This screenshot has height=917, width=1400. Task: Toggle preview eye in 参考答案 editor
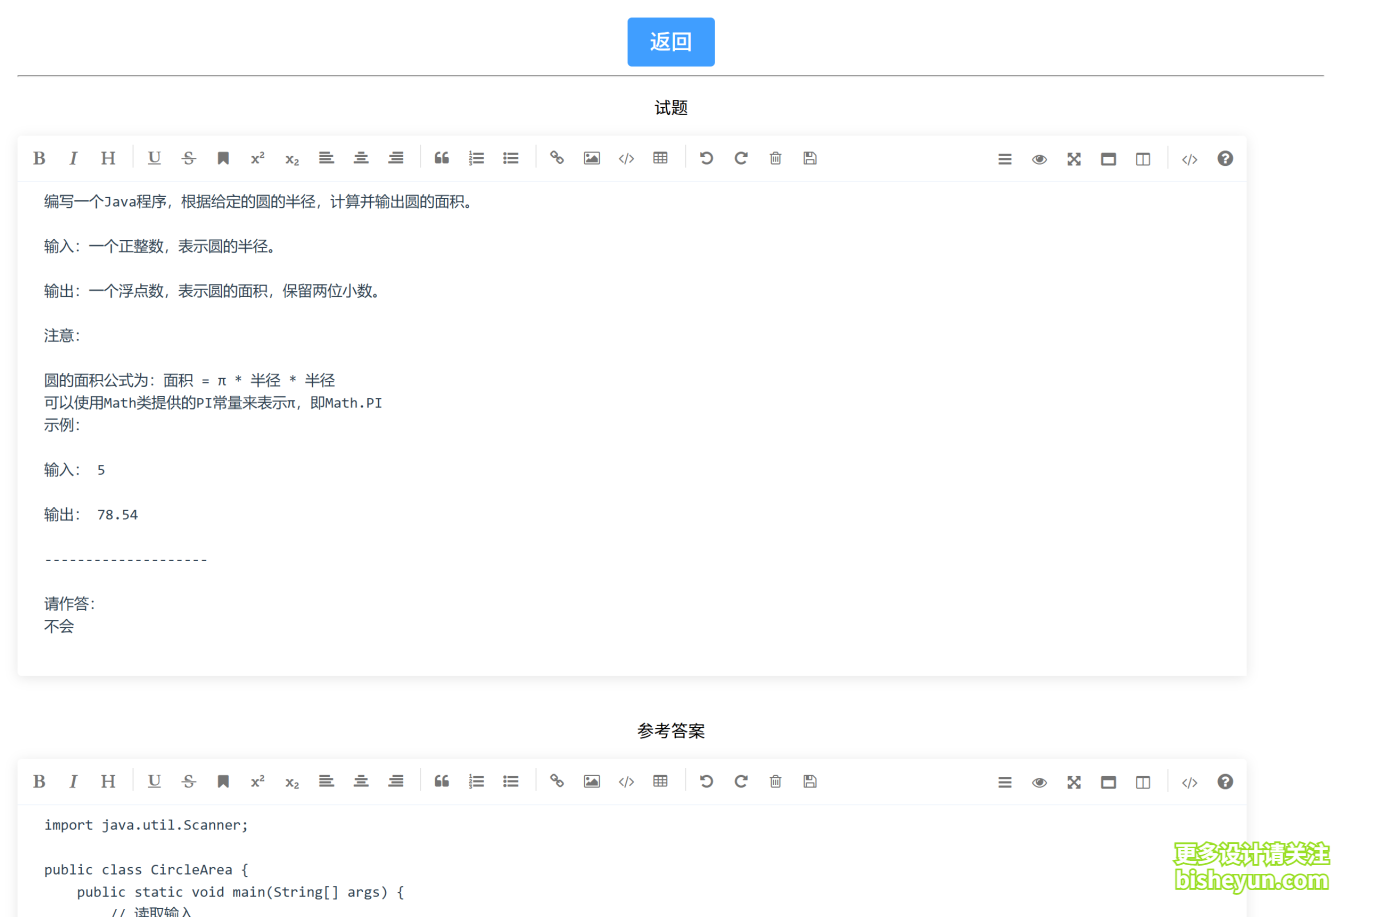(x=1039, y=782)
